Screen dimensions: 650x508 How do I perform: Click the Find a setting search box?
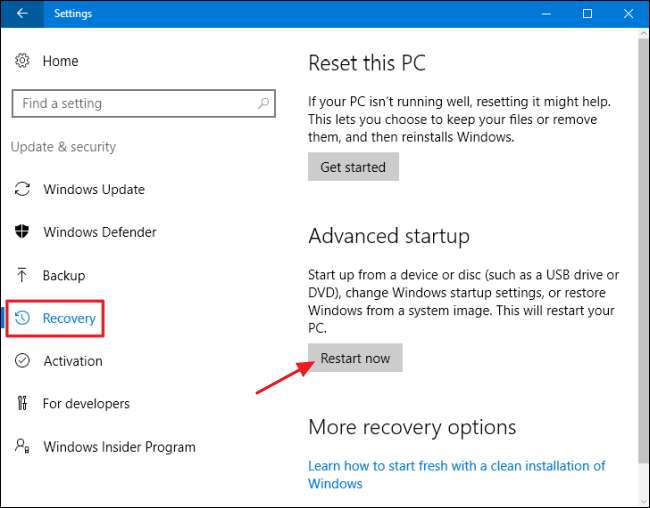point(144,103)
